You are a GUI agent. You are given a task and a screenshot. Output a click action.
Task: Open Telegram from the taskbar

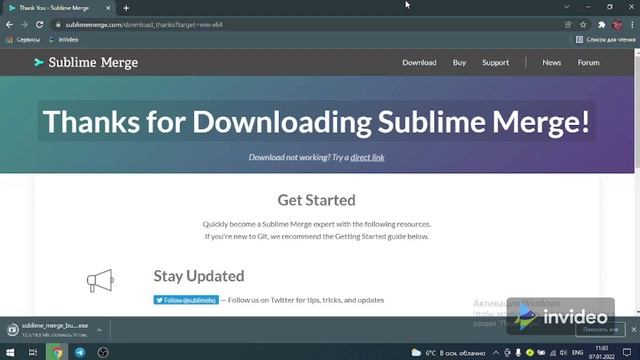pos(80,352)
